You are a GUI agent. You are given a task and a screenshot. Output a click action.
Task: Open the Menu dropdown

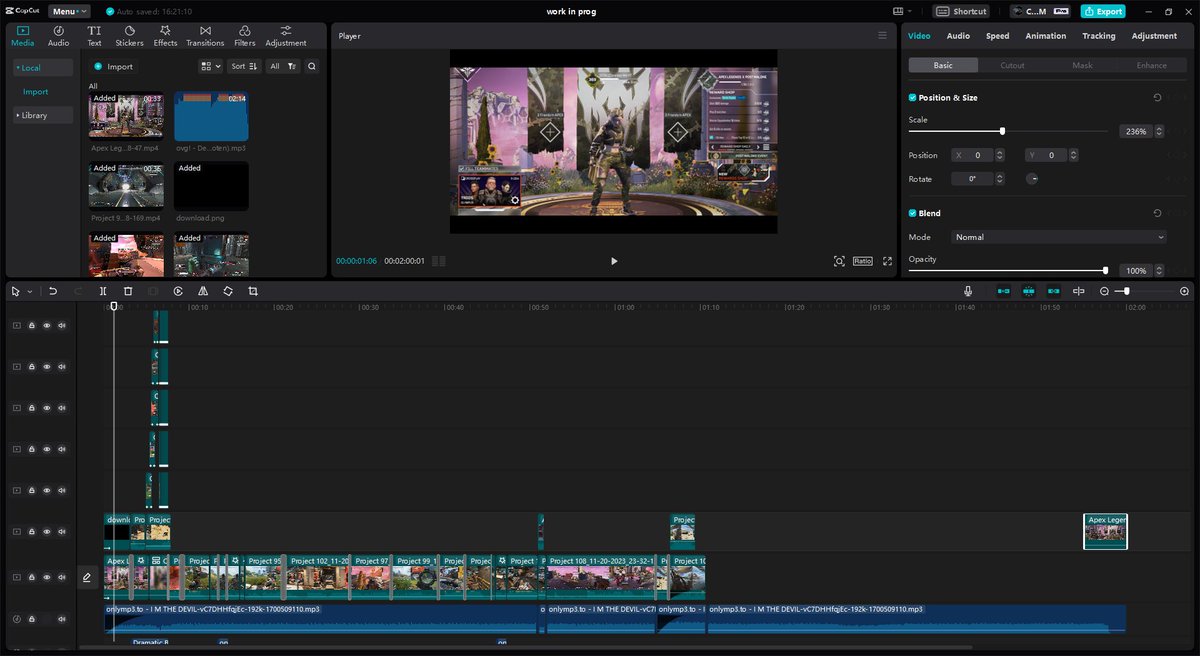(69, 11)
